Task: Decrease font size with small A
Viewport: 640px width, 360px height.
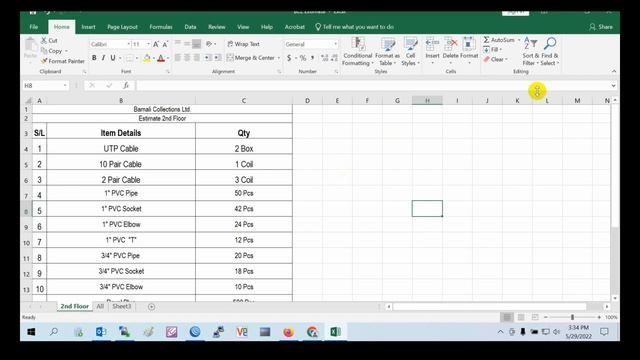Action: tap(165, 44)
